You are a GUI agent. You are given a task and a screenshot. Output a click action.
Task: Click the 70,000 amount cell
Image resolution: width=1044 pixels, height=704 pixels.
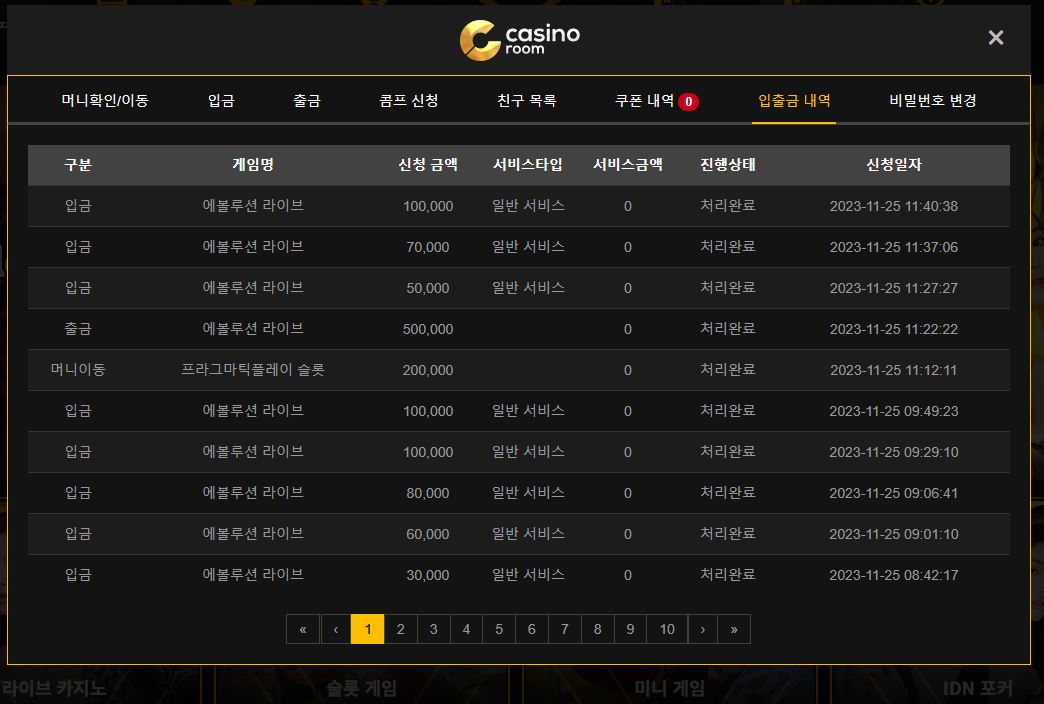pos(427,247)
